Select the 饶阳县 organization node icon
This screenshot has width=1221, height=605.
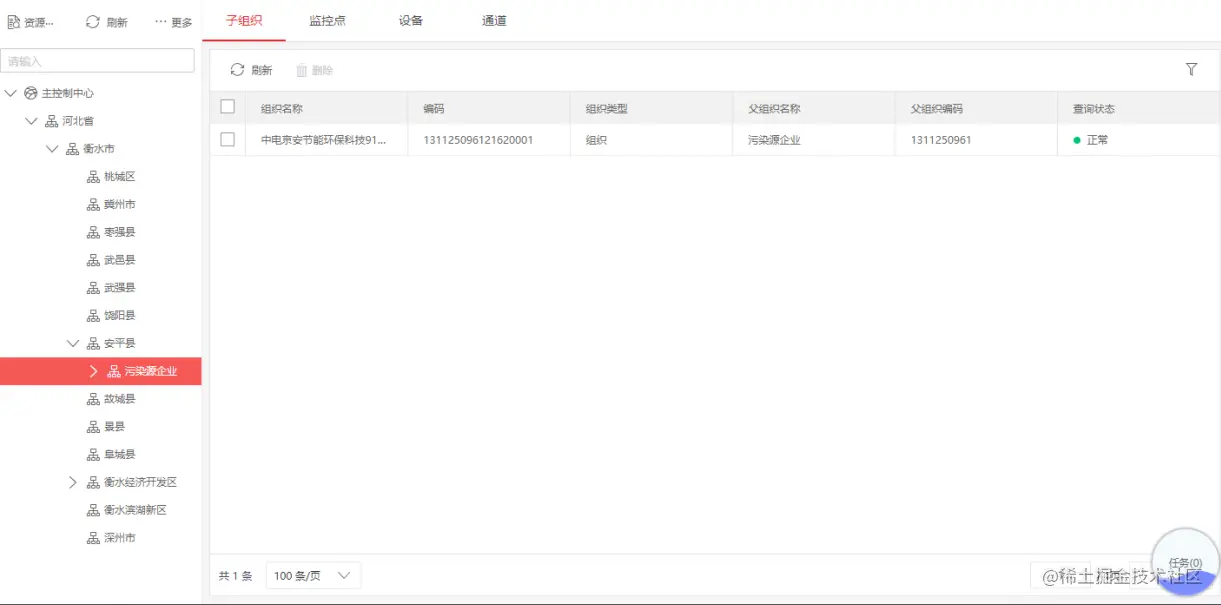94,315
